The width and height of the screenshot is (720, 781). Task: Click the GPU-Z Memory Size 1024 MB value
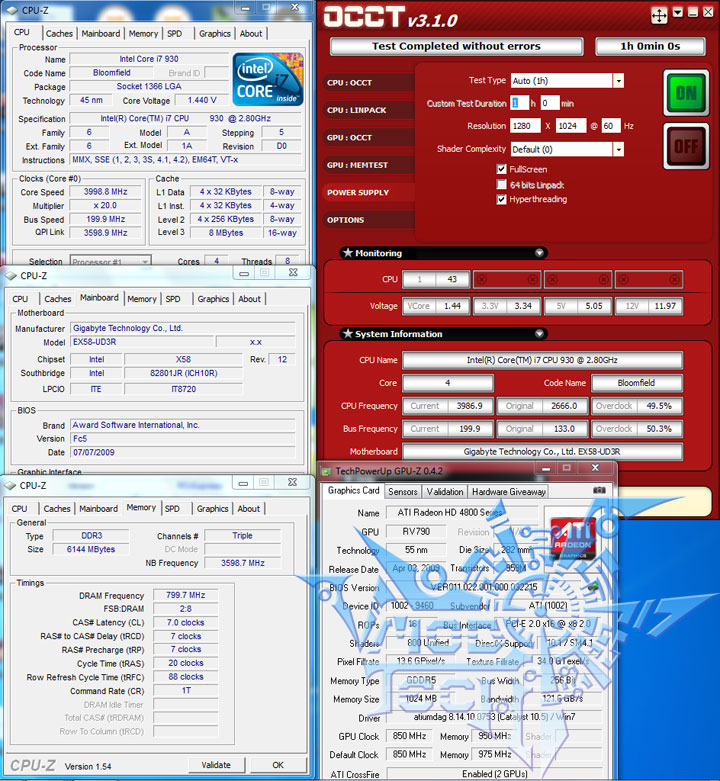[421, 699]
